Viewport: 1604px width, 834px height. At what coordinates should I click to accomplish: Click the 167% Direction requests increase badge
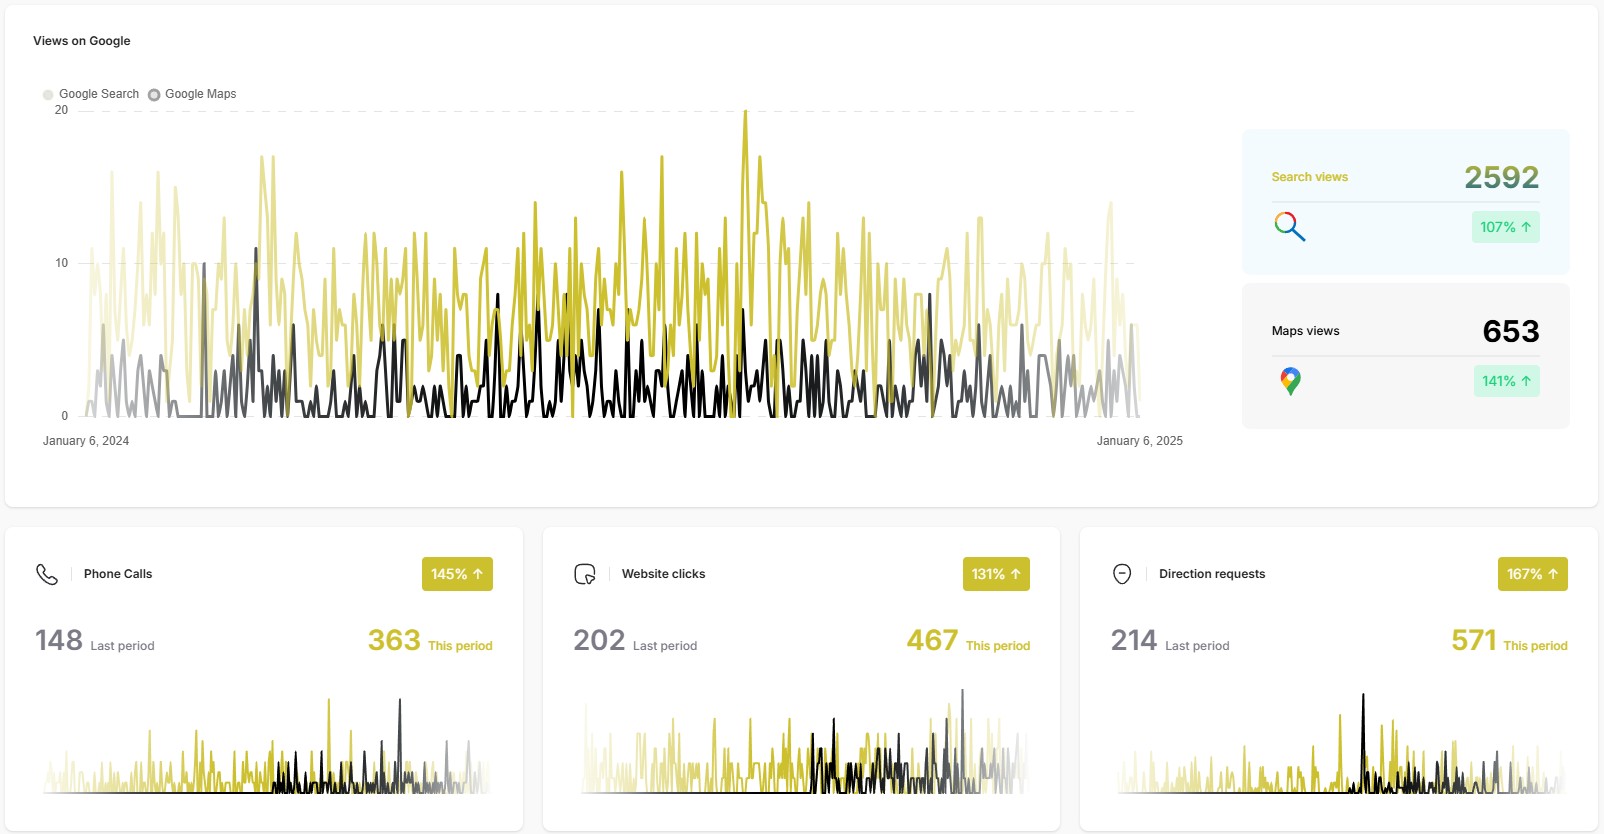[x=1532, y=574]
